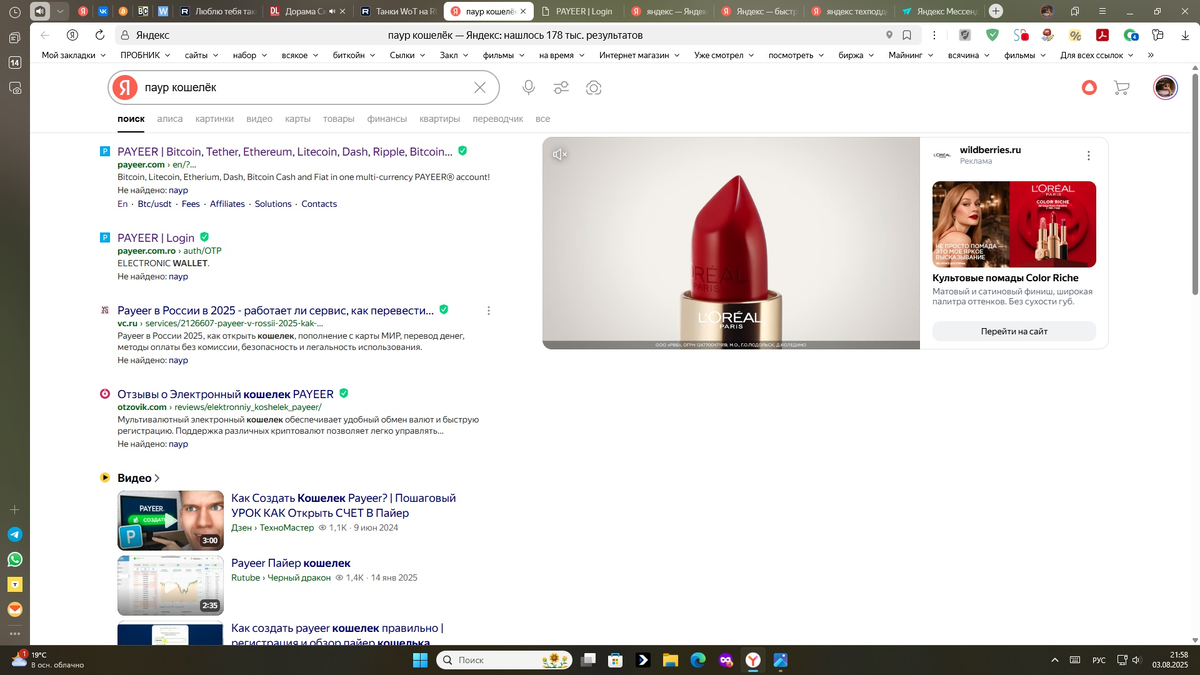Switch to the переводчик search tab
Viewport: 1200px width, 675px height.
pyautogui.click(x=498, y=119)
